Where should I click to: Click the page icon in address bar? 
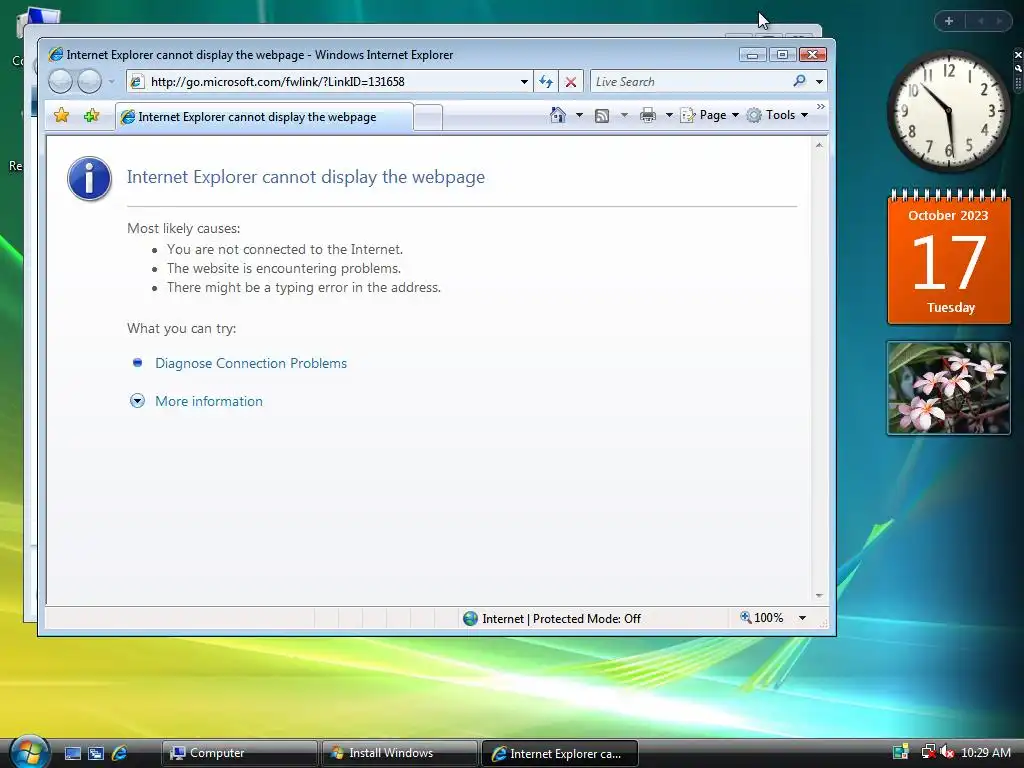[x=136, y=82]
